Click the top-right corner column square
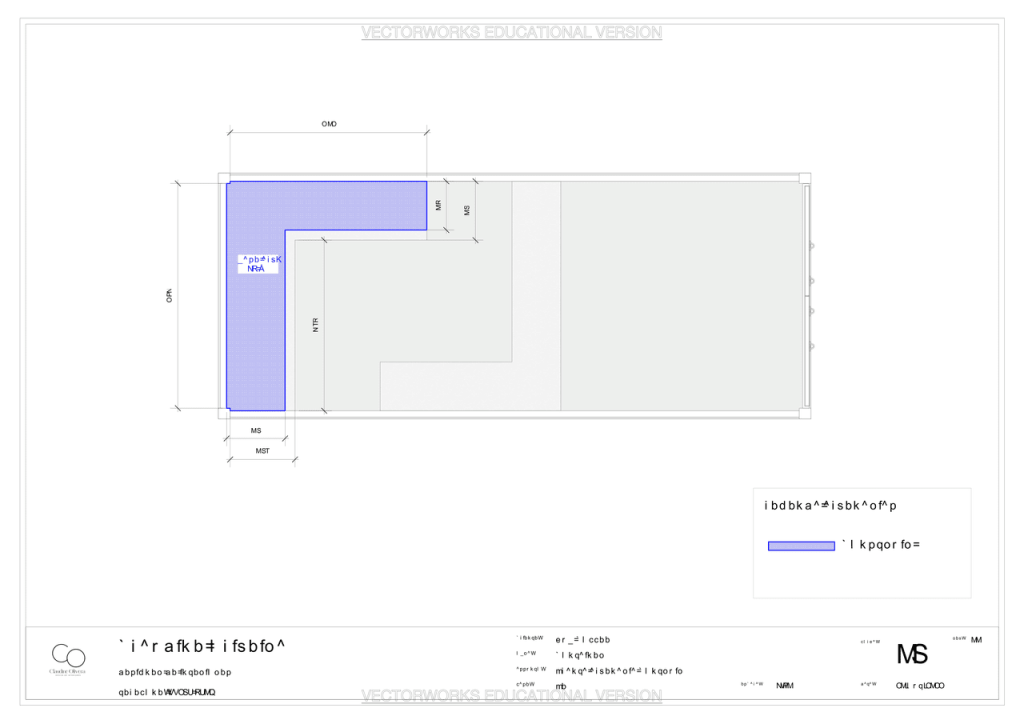This screenshot has height=724, width=1024. [x=805, y=178]
